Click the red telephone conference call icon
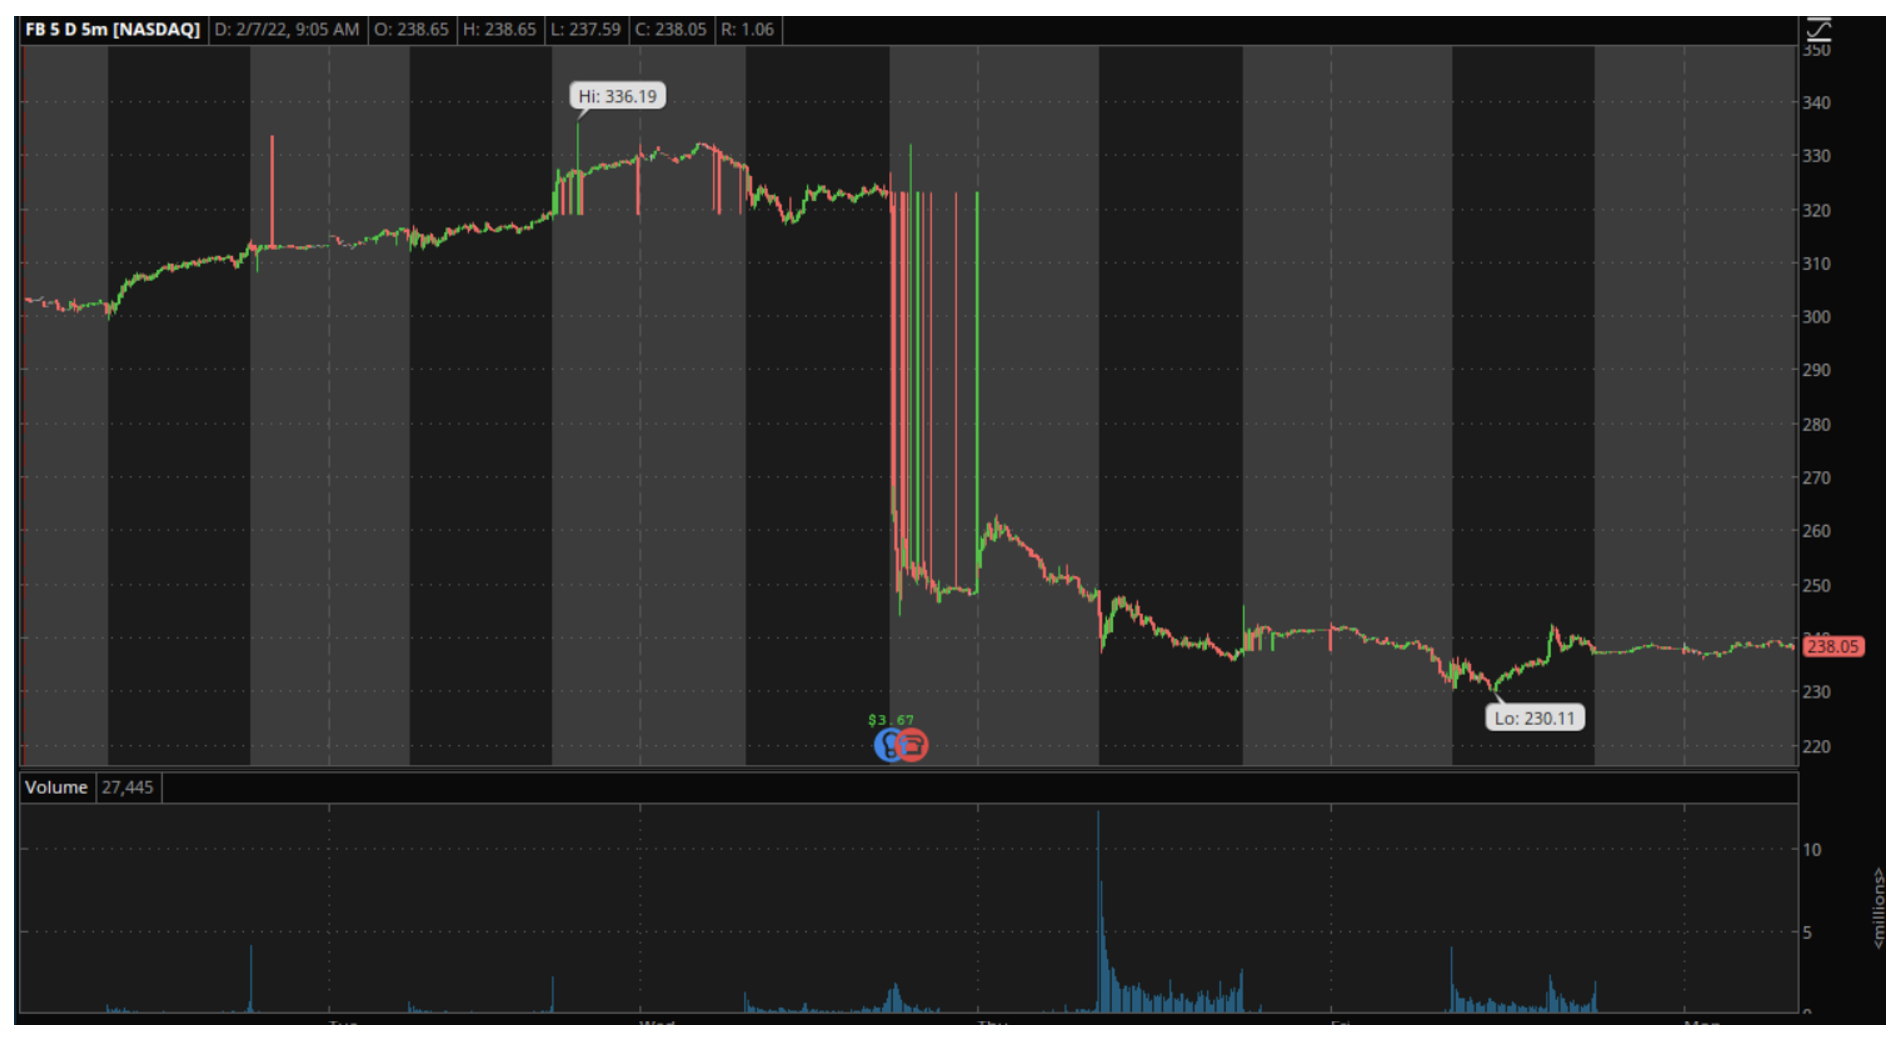This screenshot has height=1044, width=1904. tap(912, 745)
